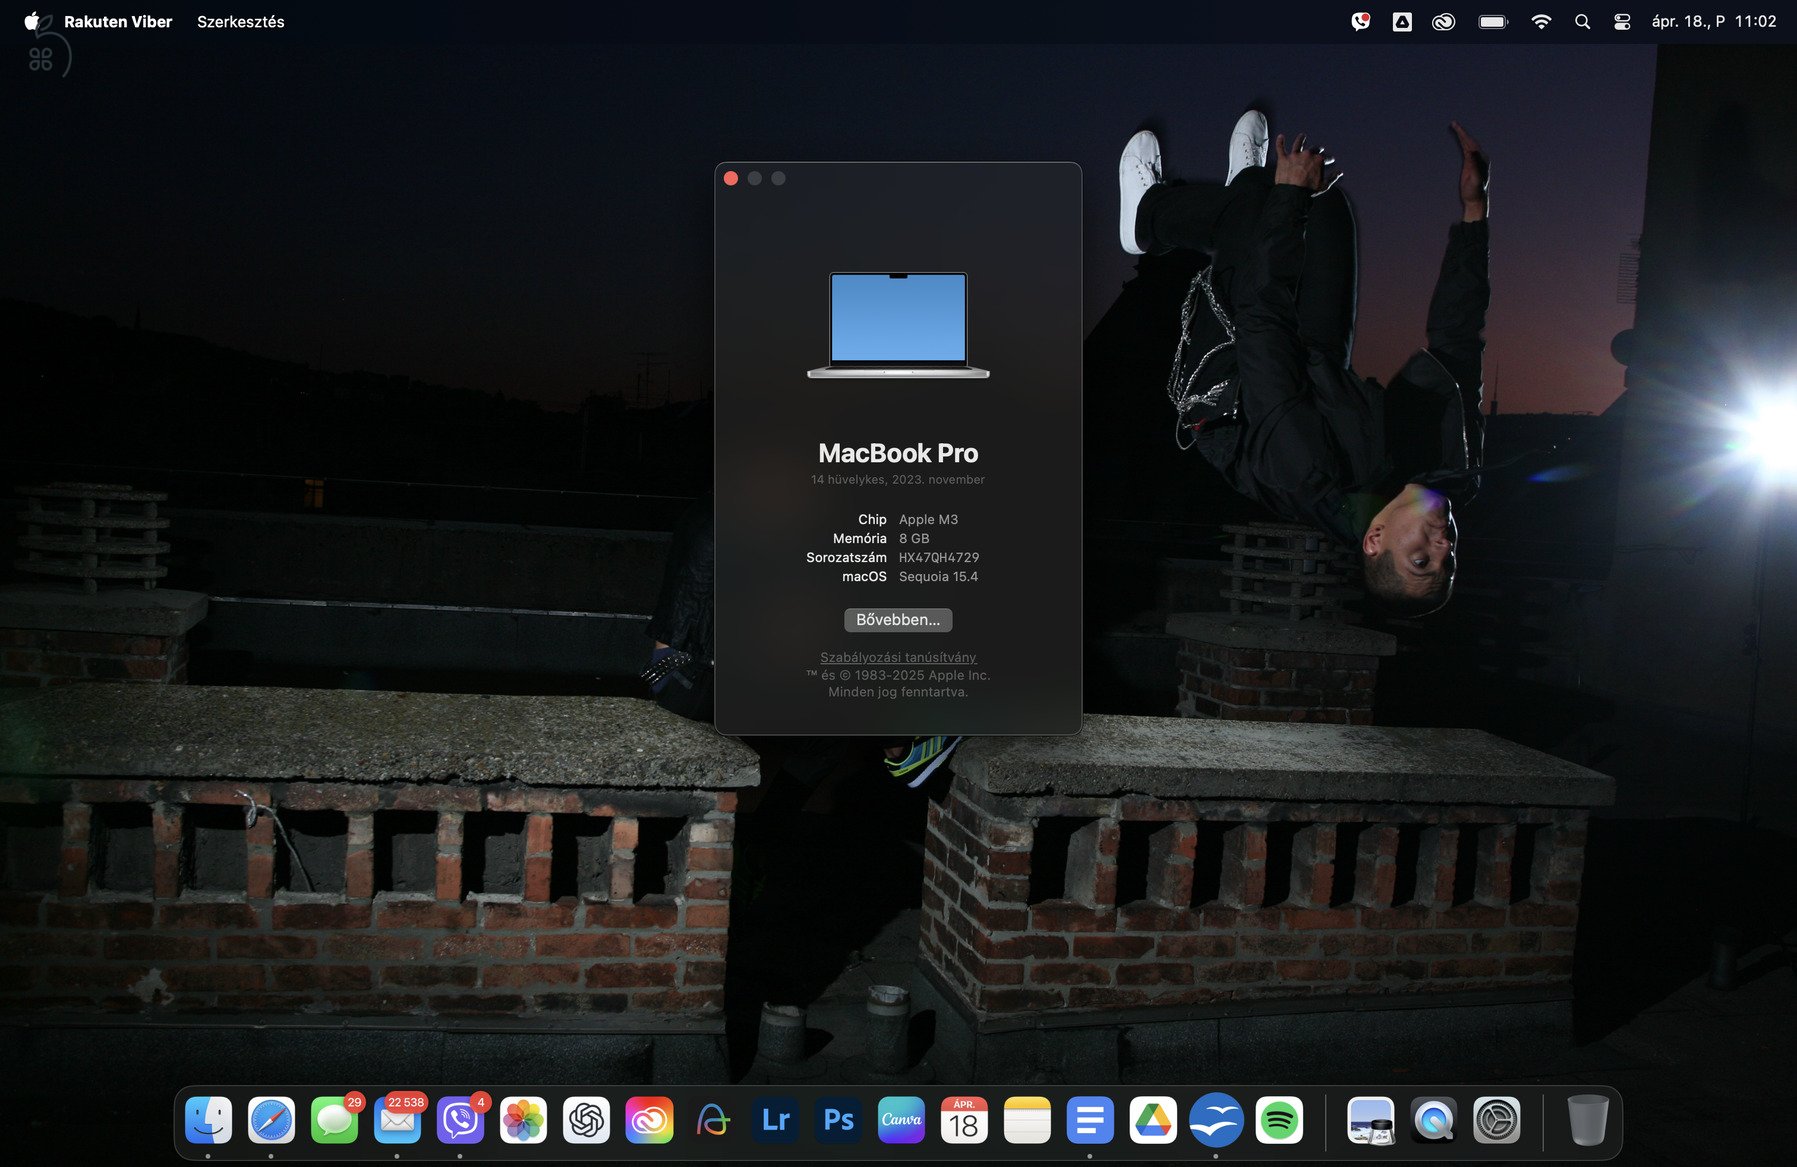The width and height of the screenshot is (1797, 1167).
Task: Click the Apple M3 chip value
Action: pos(928,519)
